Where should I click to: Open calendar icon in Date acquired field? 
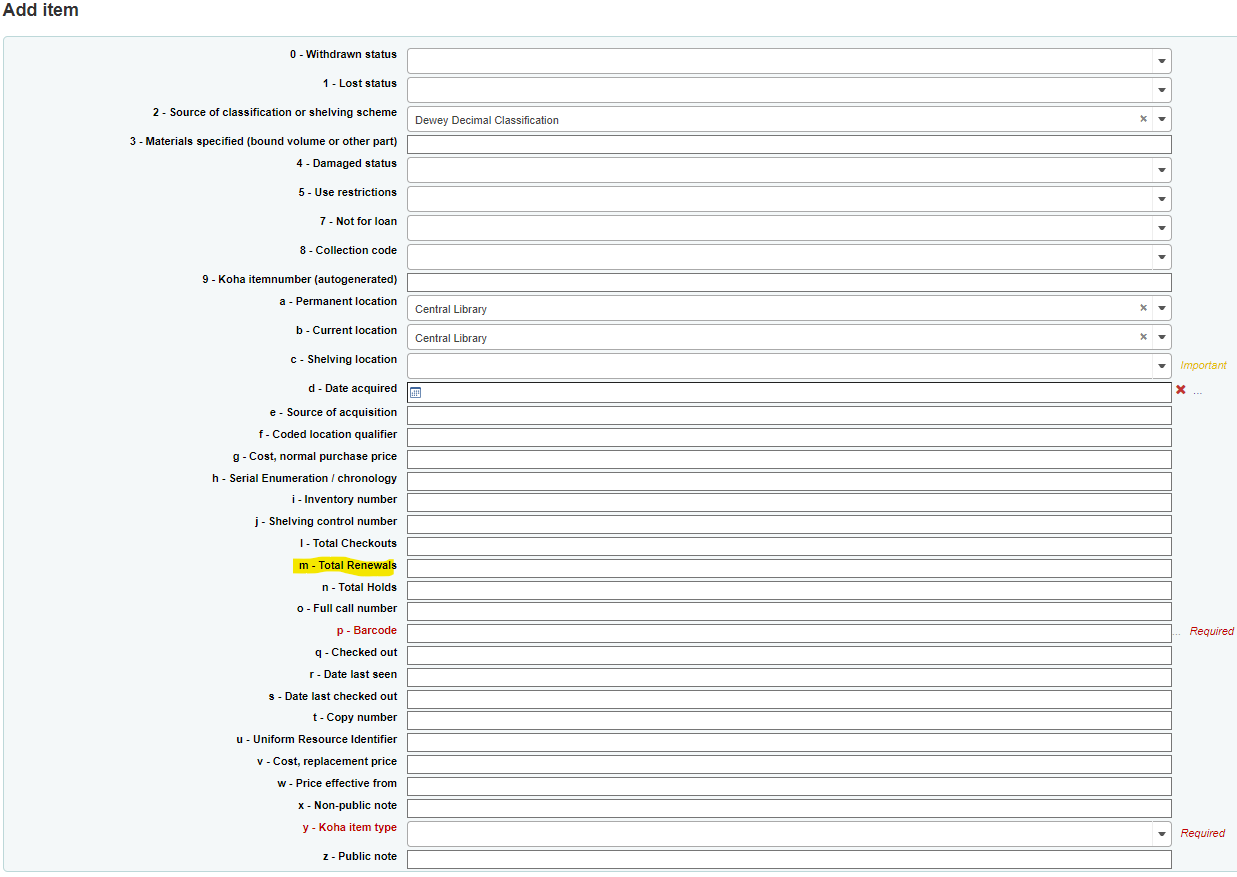(x=416, y=392)
